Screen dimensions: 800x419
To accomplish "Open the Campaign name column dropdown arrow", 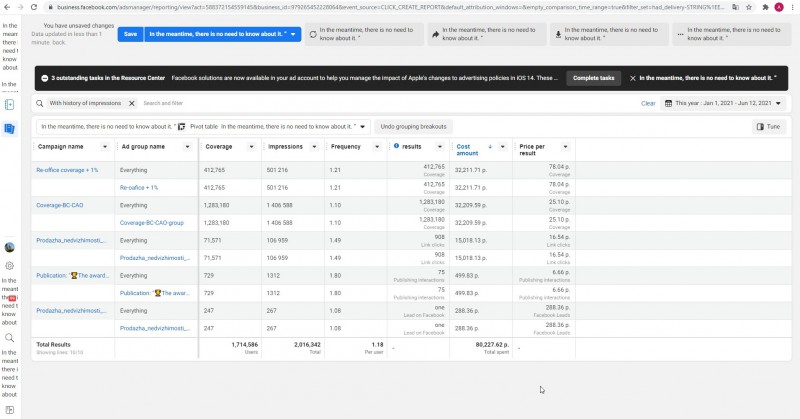I will click(x=105, y=146).
